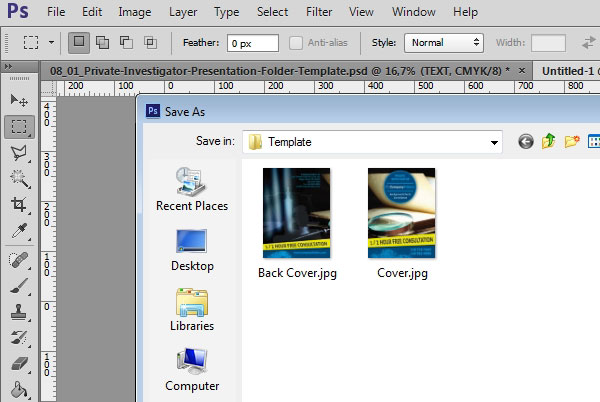Open the Save in folder dropdown
This screenshot has height=402, width=600.
494,142
